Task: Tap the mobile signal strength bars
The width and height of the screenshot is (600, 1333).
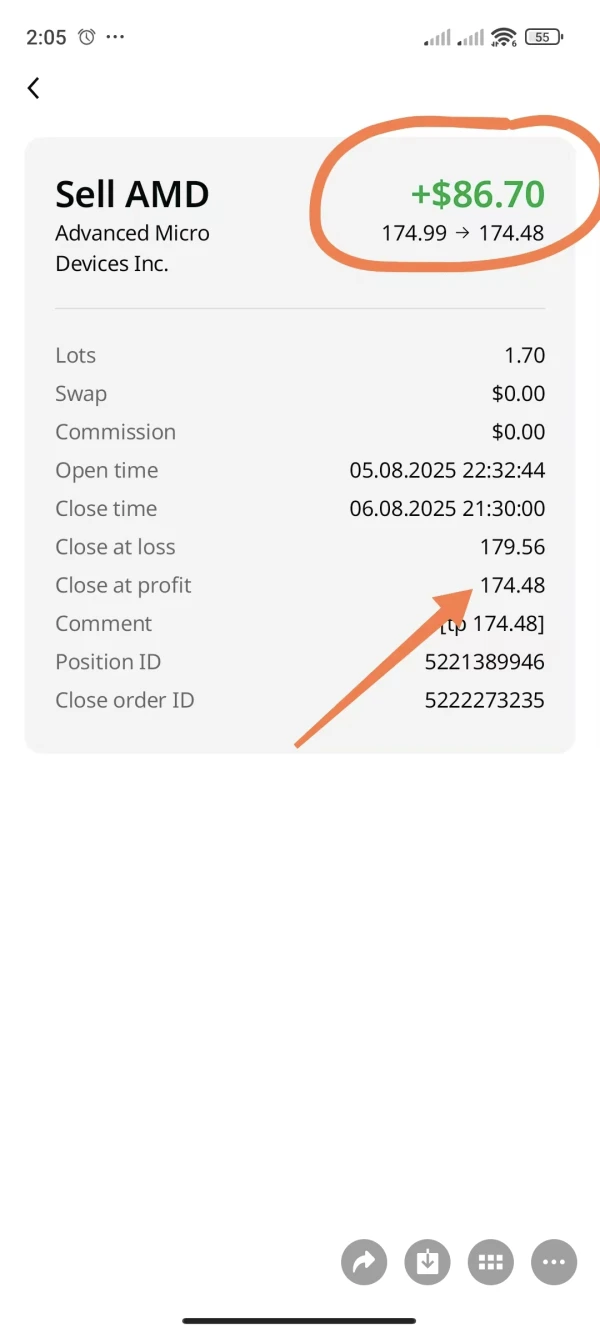Action: click(x=438, y=38)
